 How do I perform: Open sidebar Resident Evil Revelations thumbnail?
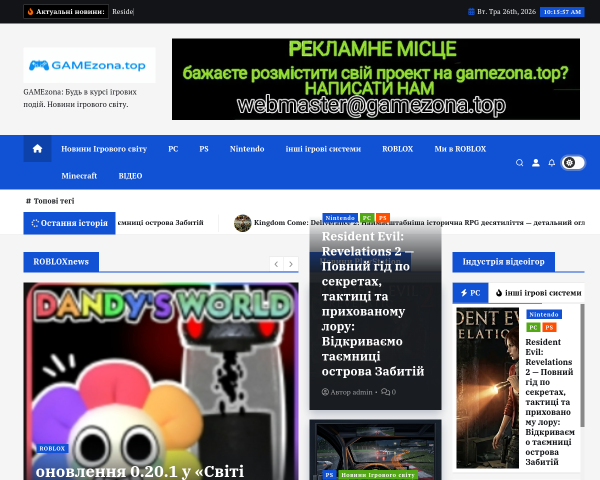[x=488, y=388]
